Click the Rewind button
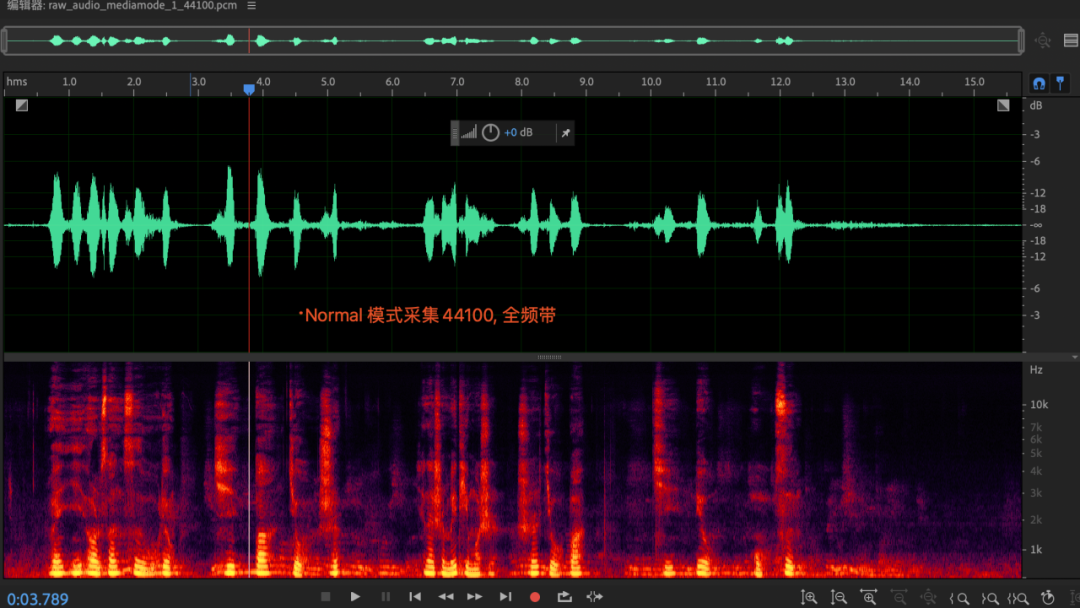The image size is (1080, 608). coord(445,597)
